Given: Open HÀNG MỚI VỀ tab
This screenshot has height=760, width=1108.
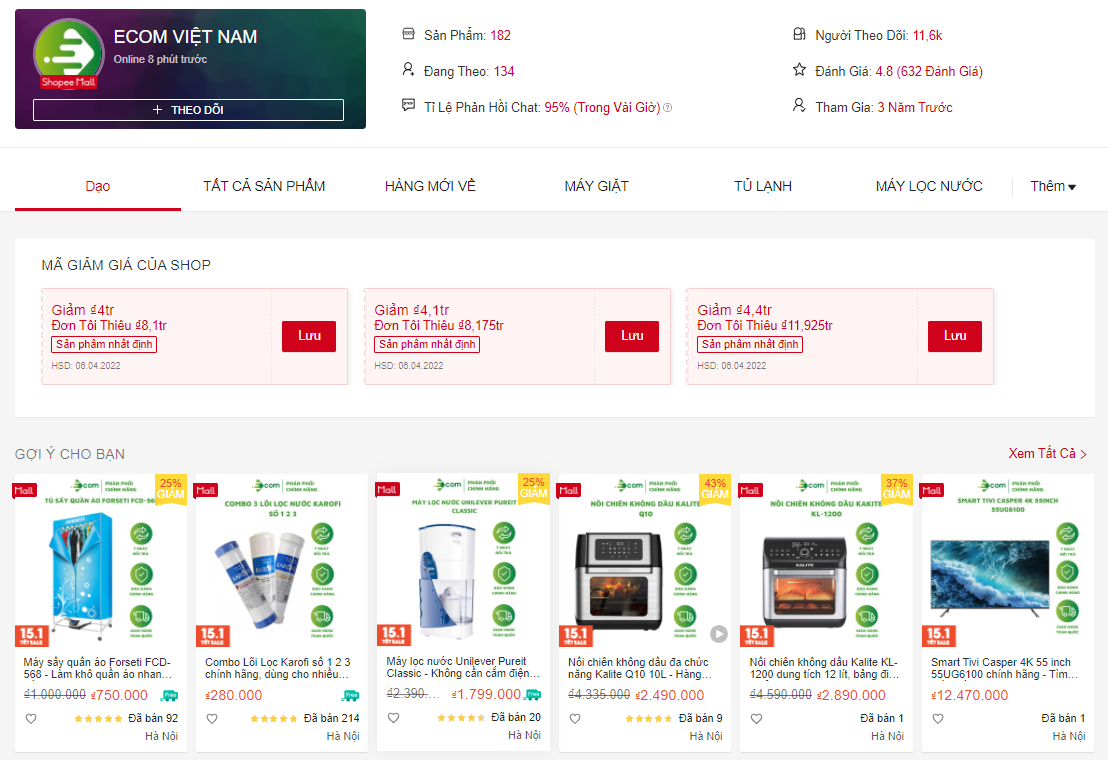Looking at the screenshot, I should click(x=430, y=186).
